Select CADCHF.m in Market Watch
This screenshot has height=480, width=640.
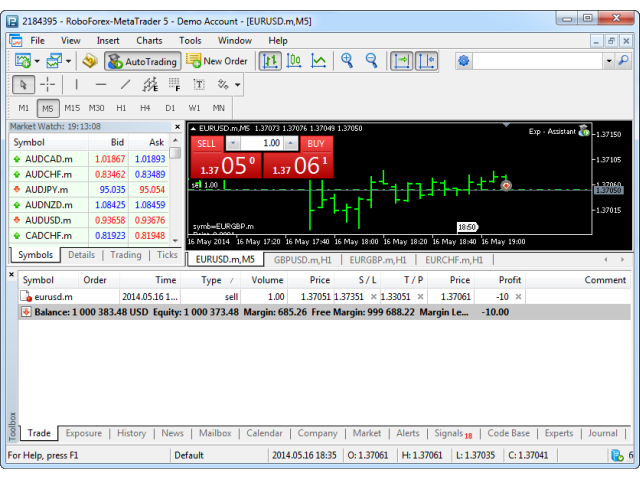coord(89,236)
